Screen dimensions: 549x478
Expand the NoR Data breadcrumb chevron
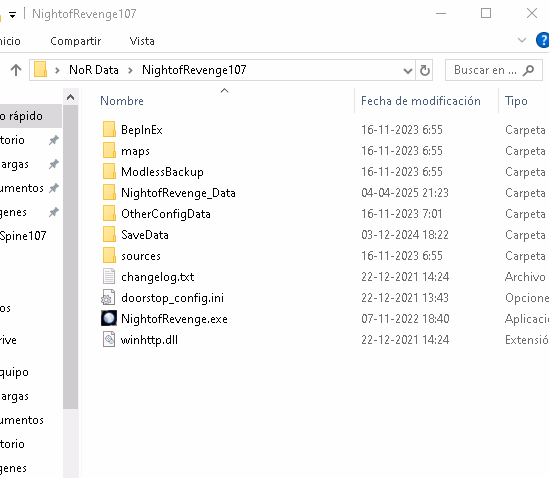pyautogui.click(x=130, y=70)
